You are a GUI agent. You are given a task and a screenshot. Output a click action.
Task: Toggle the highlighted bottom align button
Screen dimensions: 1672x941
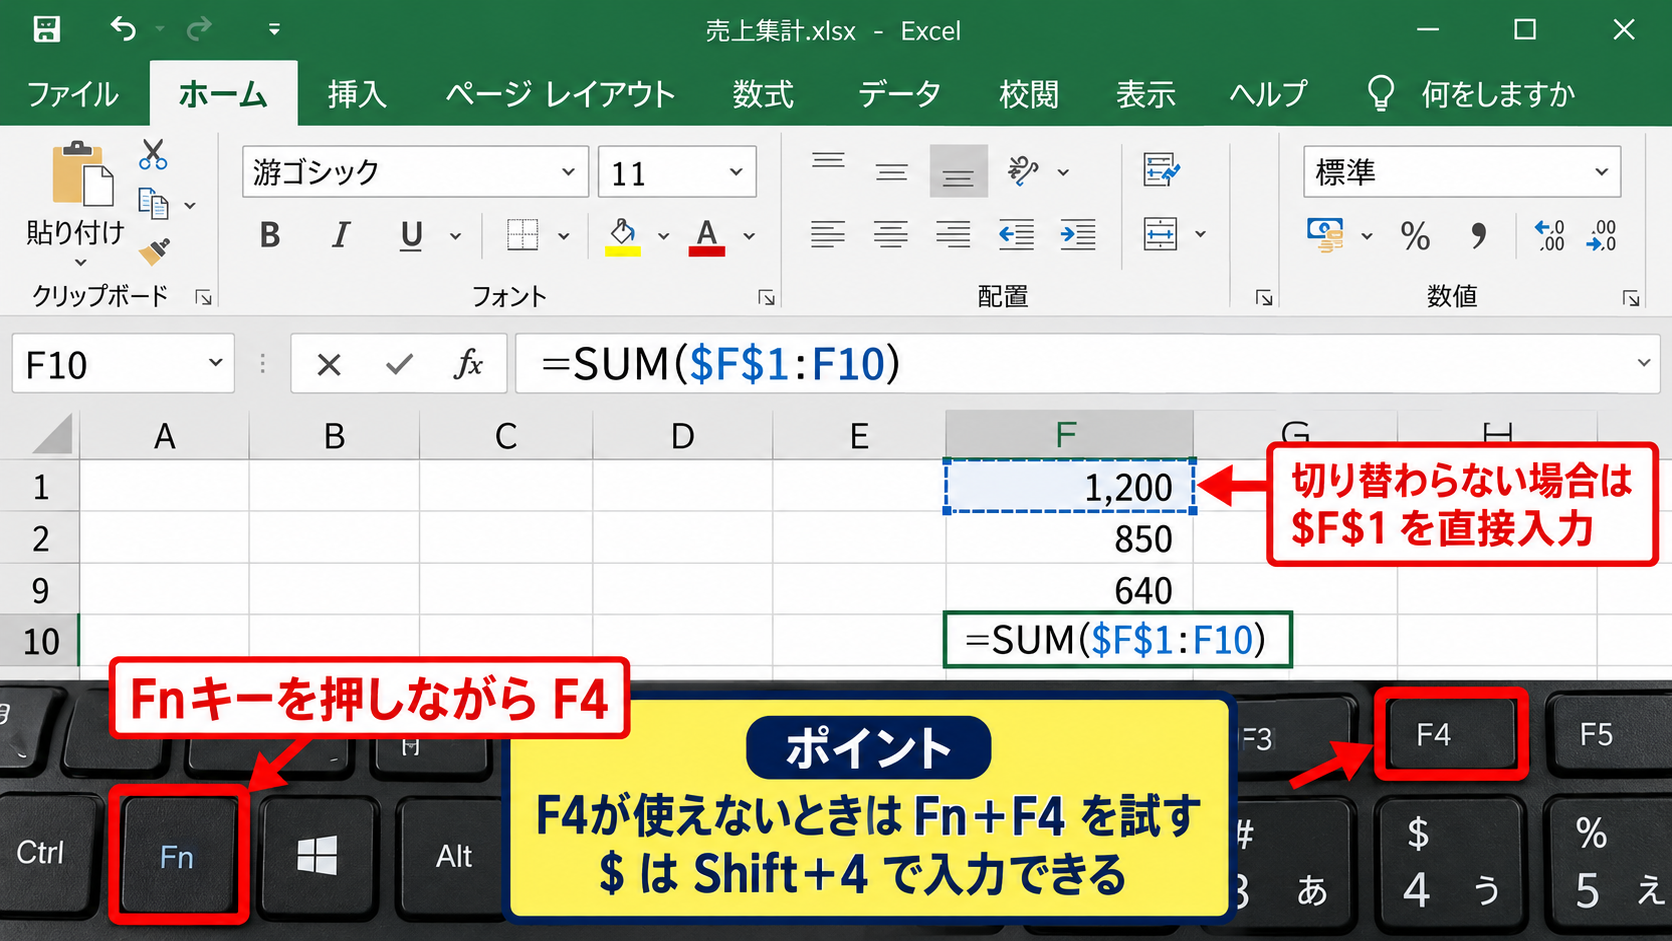tap(958, 171)
